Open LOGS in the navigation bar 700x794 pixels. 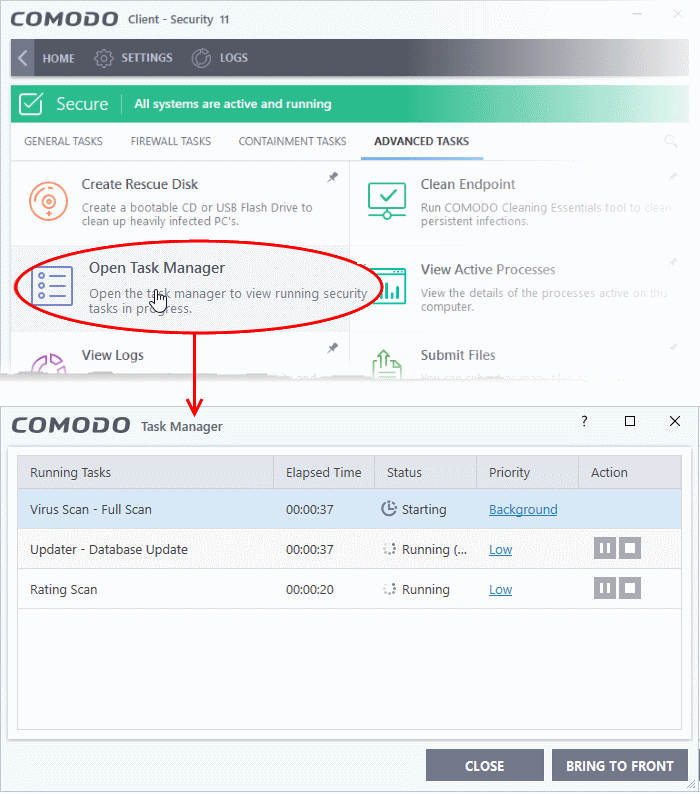[x=234, y=58]
